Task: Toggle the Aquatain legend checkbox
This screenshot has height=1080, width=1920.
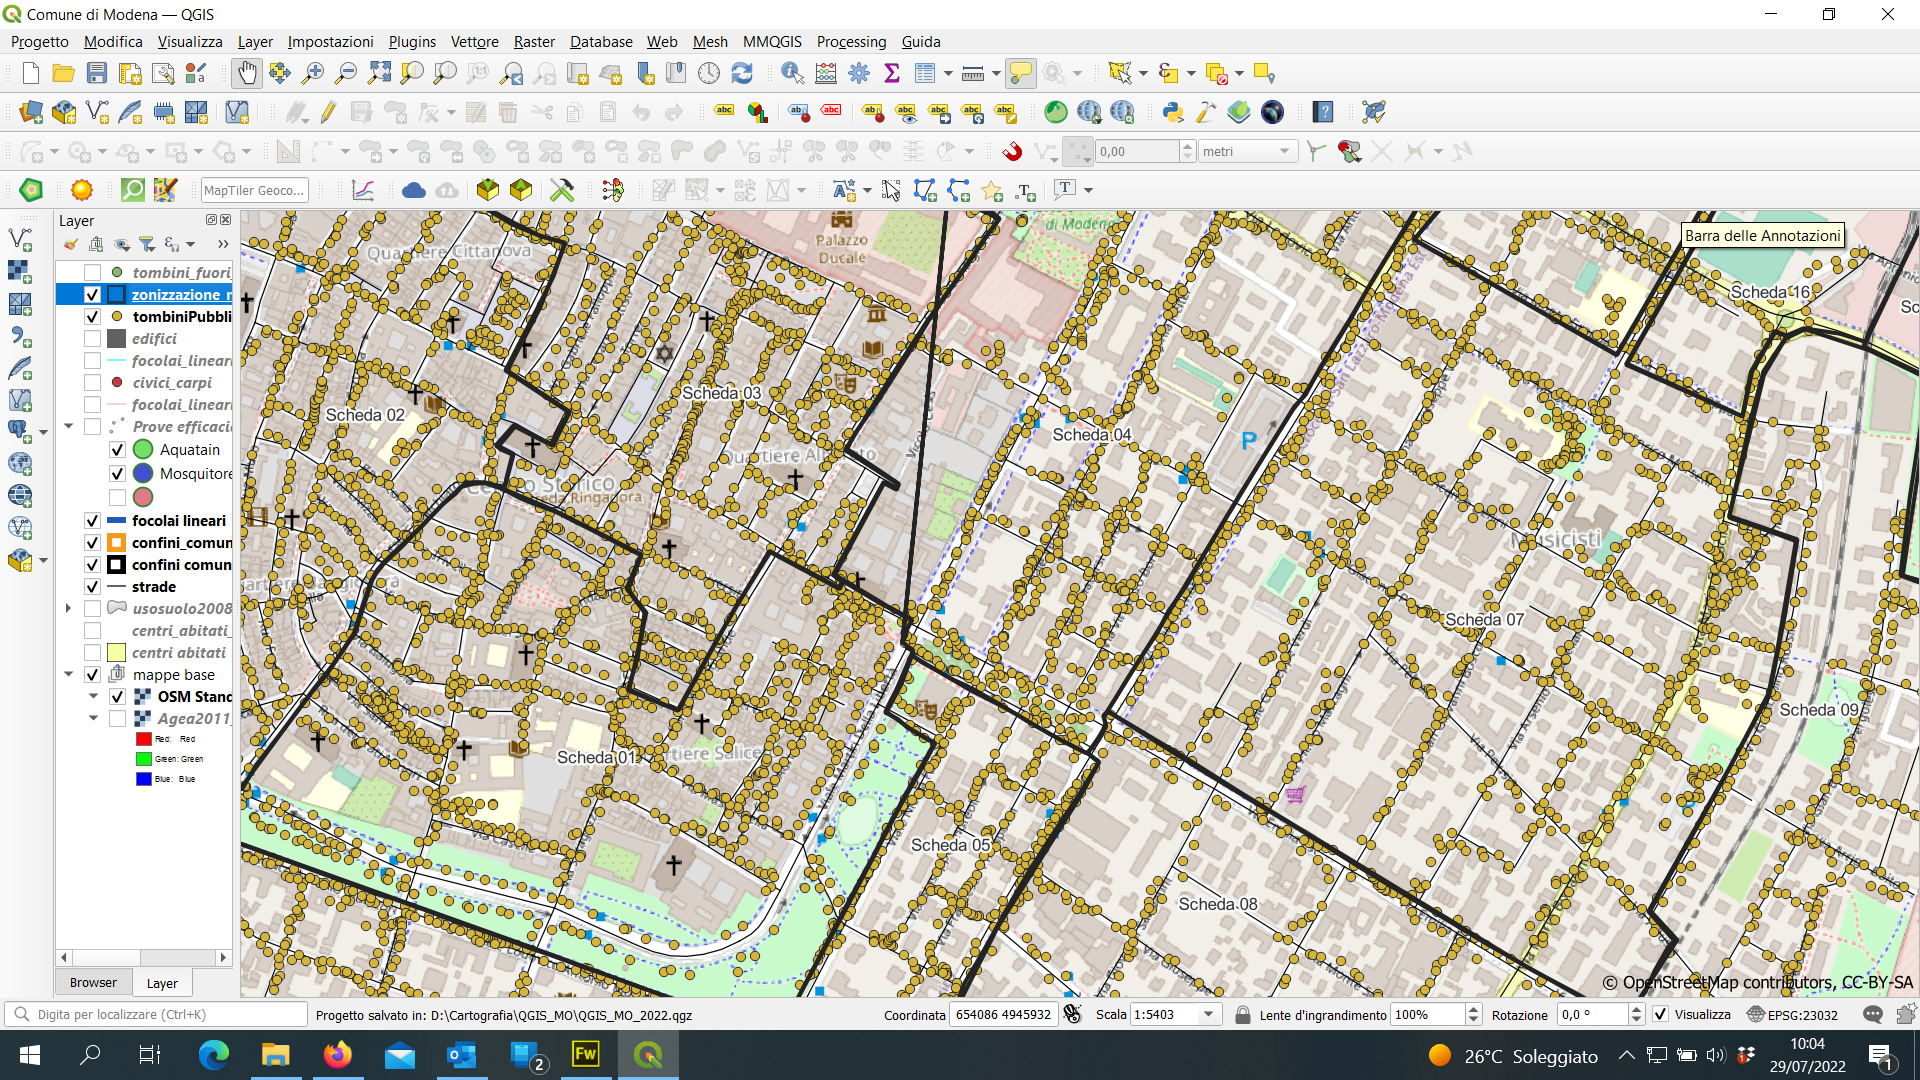Action: (x=117, y=450)
